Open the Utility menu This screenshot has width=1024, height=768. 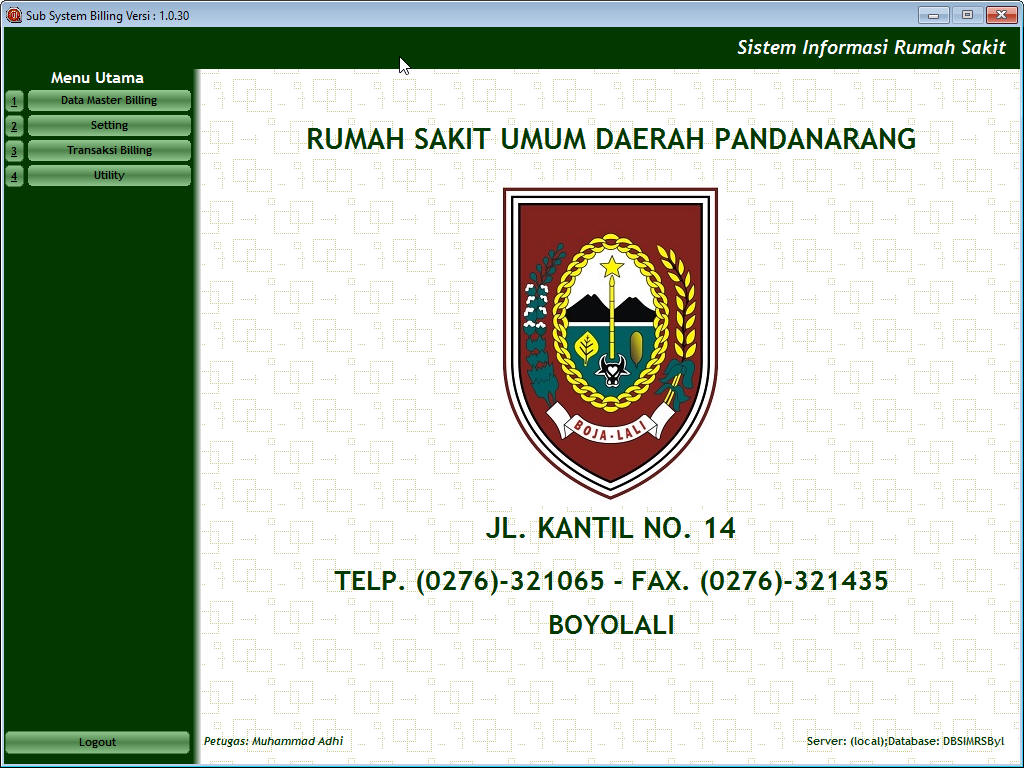109,175
